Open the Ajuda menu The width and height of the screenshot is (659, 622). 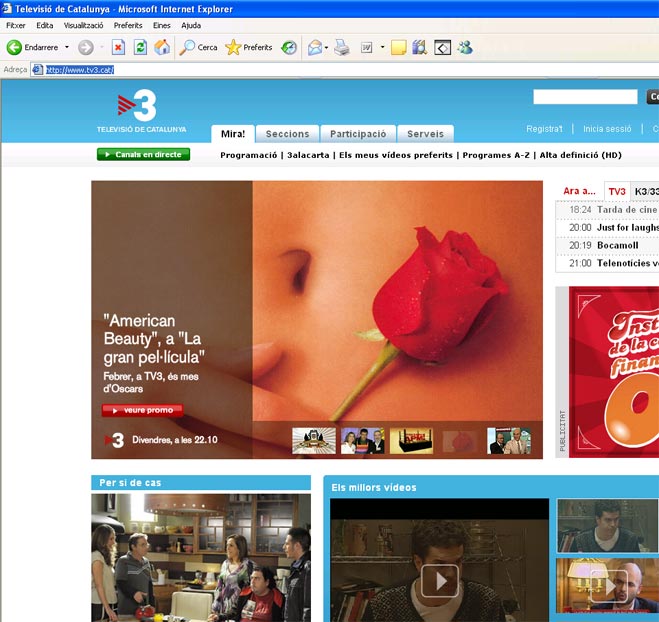(191, 26)
